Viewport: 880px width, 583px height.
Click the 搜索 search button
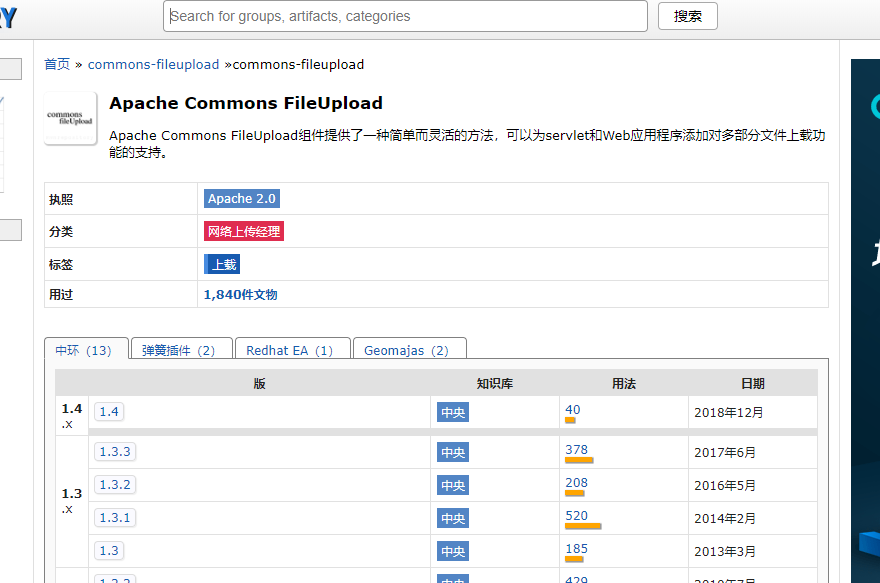coord(688,16)
